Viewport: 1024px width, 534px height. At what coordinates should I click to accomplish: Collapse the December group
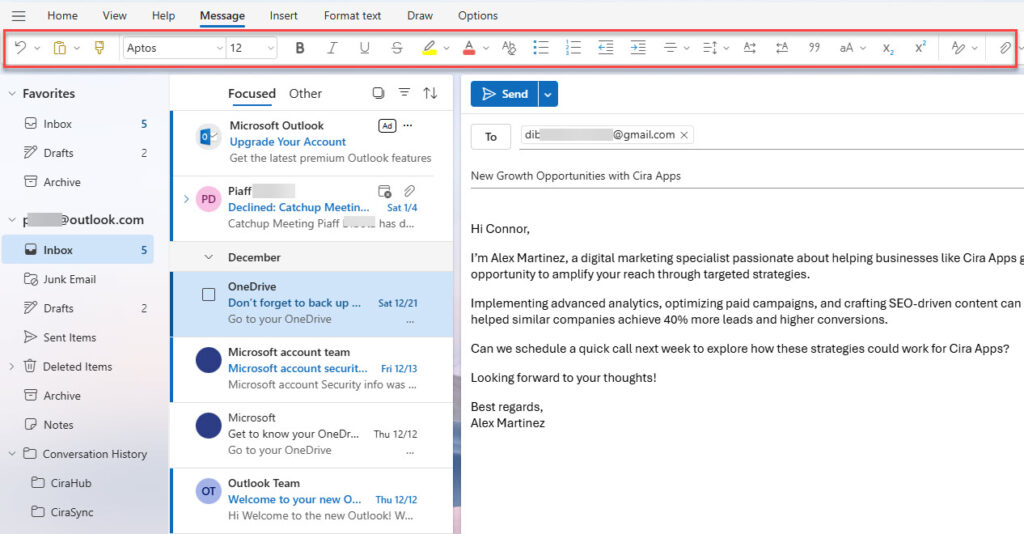coord(208,257)
